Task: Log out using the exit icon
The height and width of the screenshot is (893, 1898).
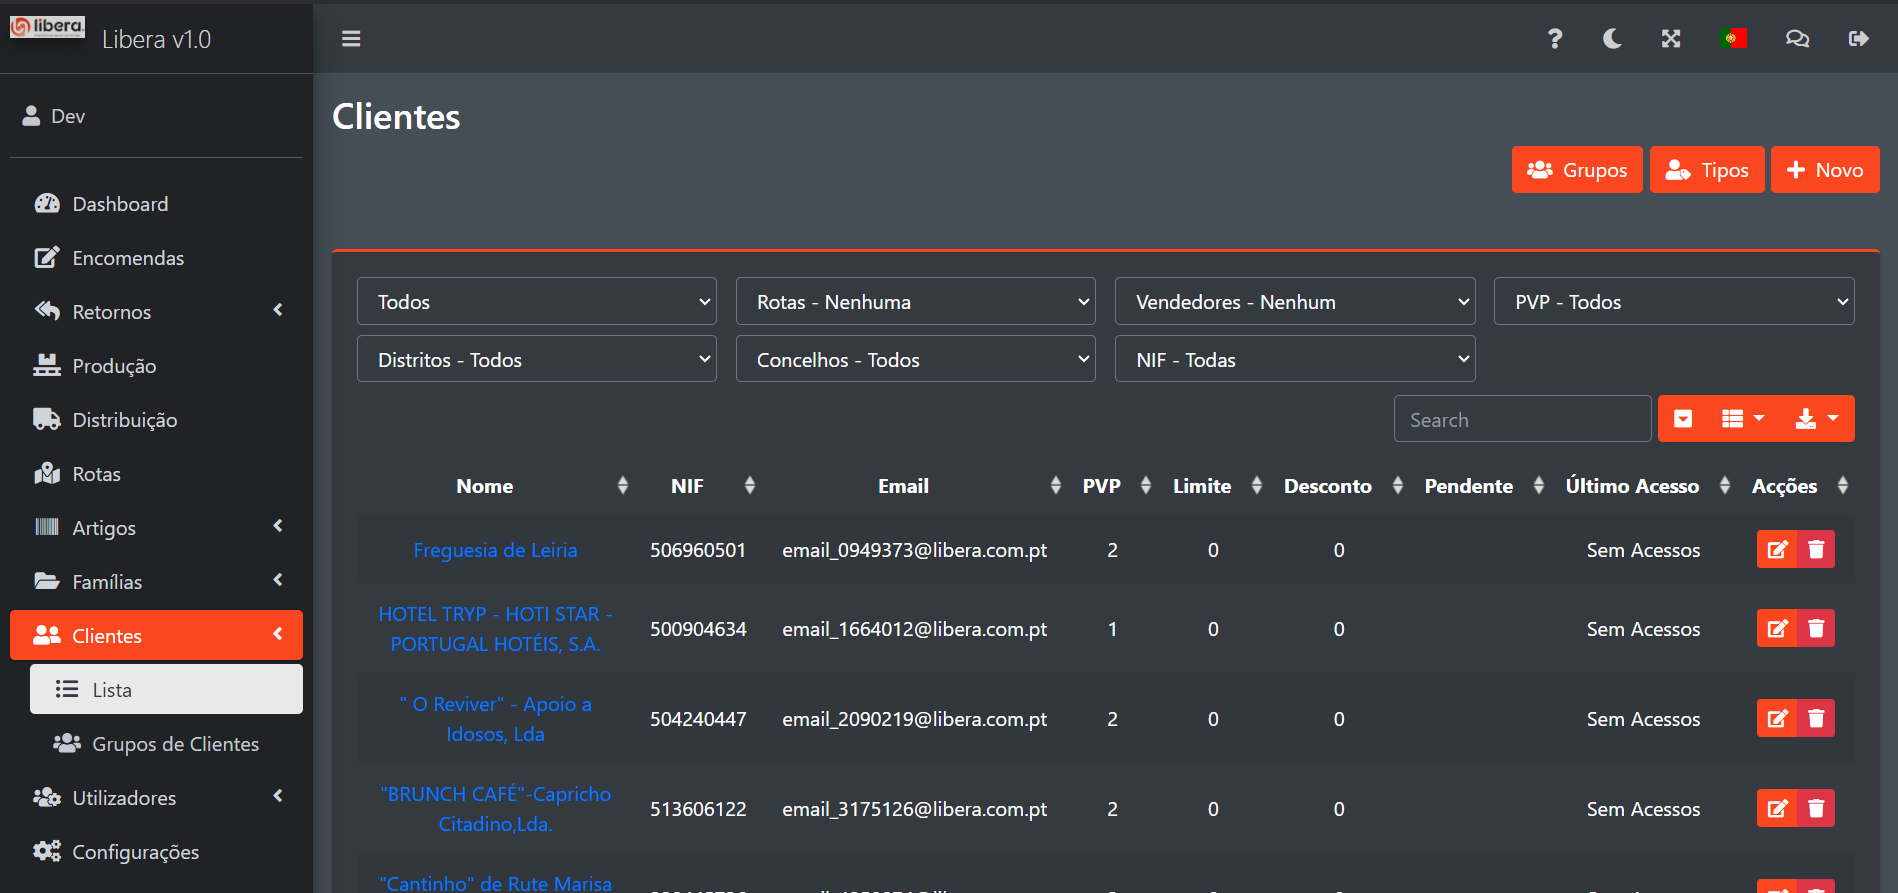Action: pyautogui.click(x=1858, y=39)
